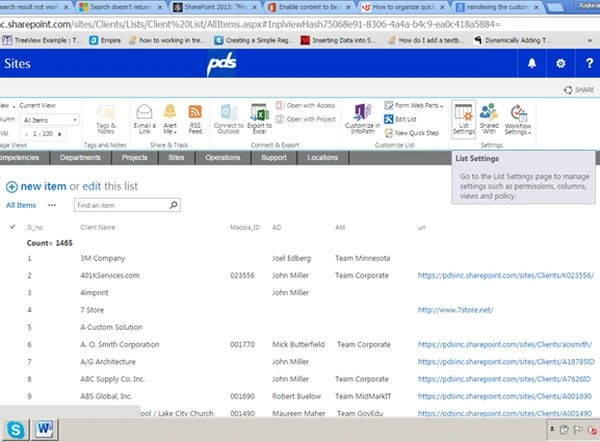Open the RSS Feed icon
The height and width of the screenshot is (442, 600).
[x=195, y=119]
